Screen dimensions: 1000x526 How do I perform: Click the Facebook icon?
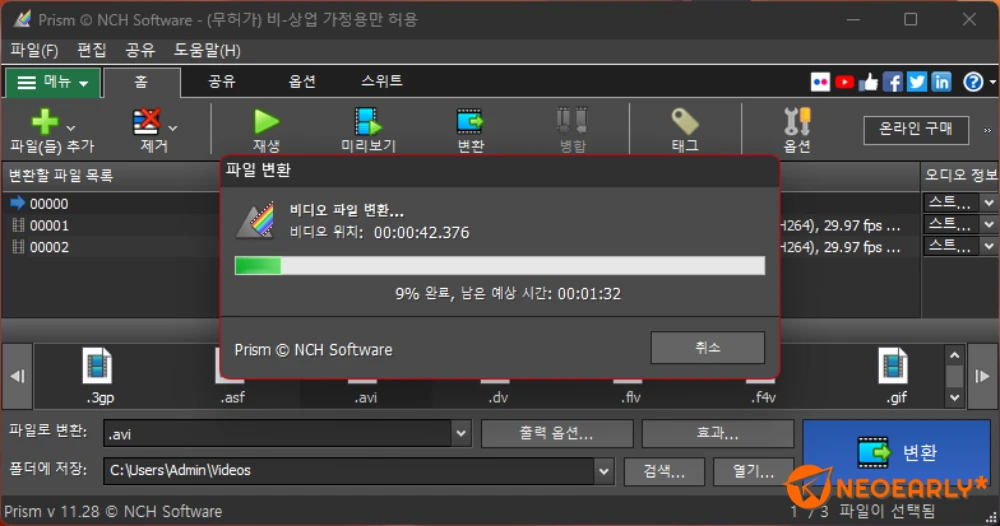892,82
